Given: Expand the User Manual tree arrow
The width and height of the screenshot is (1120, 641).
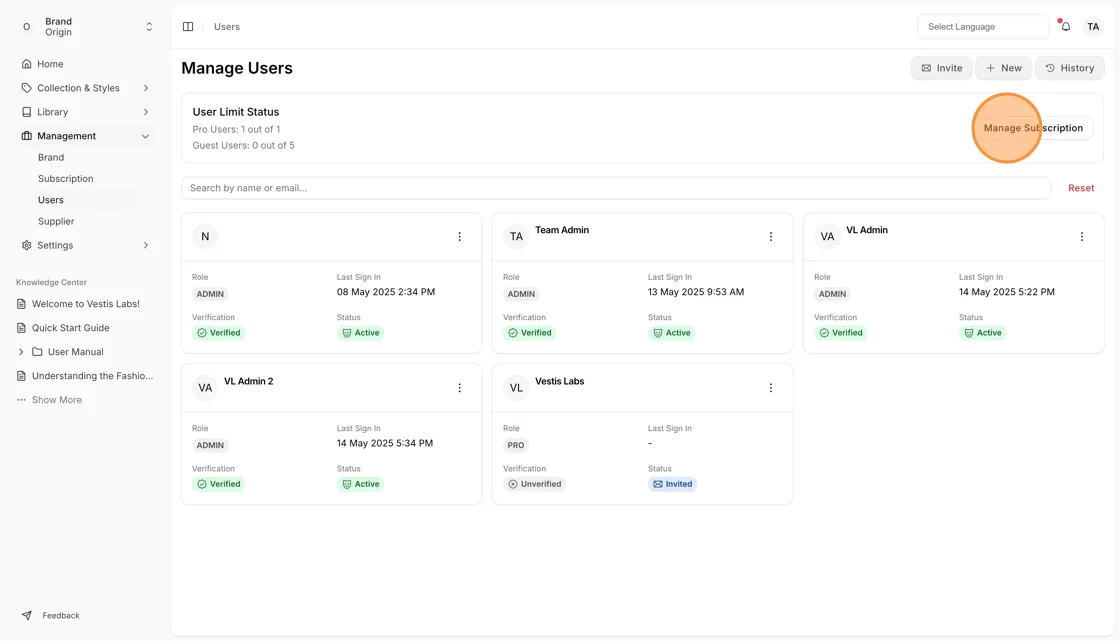Looking at the screenshot, I should click(x=21, y=352).
